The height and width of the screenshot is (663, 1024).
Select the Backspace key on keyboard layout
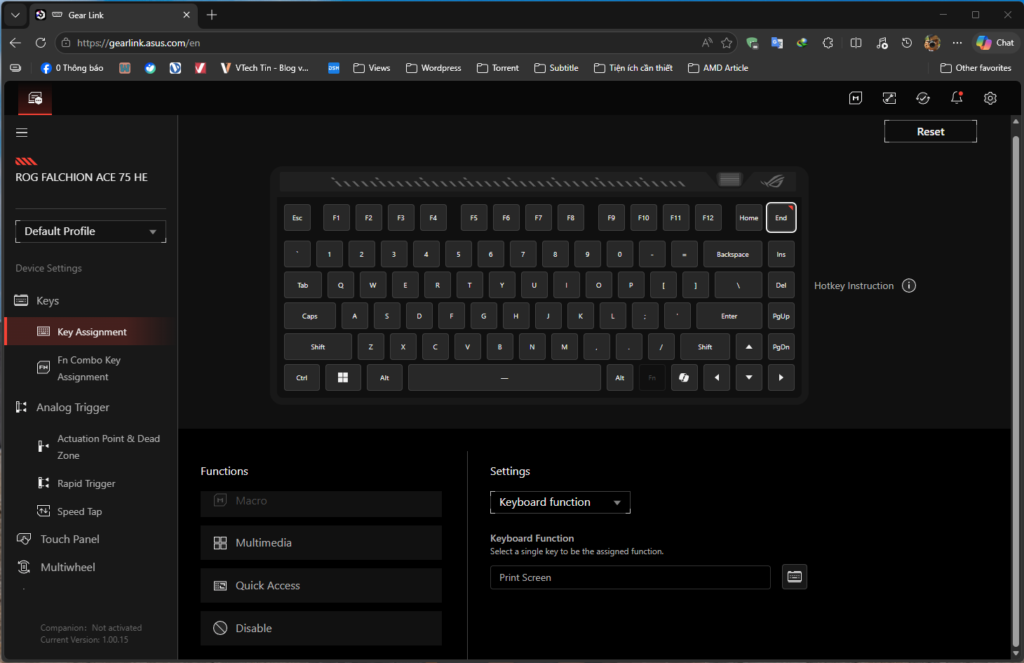pos(732,254)
